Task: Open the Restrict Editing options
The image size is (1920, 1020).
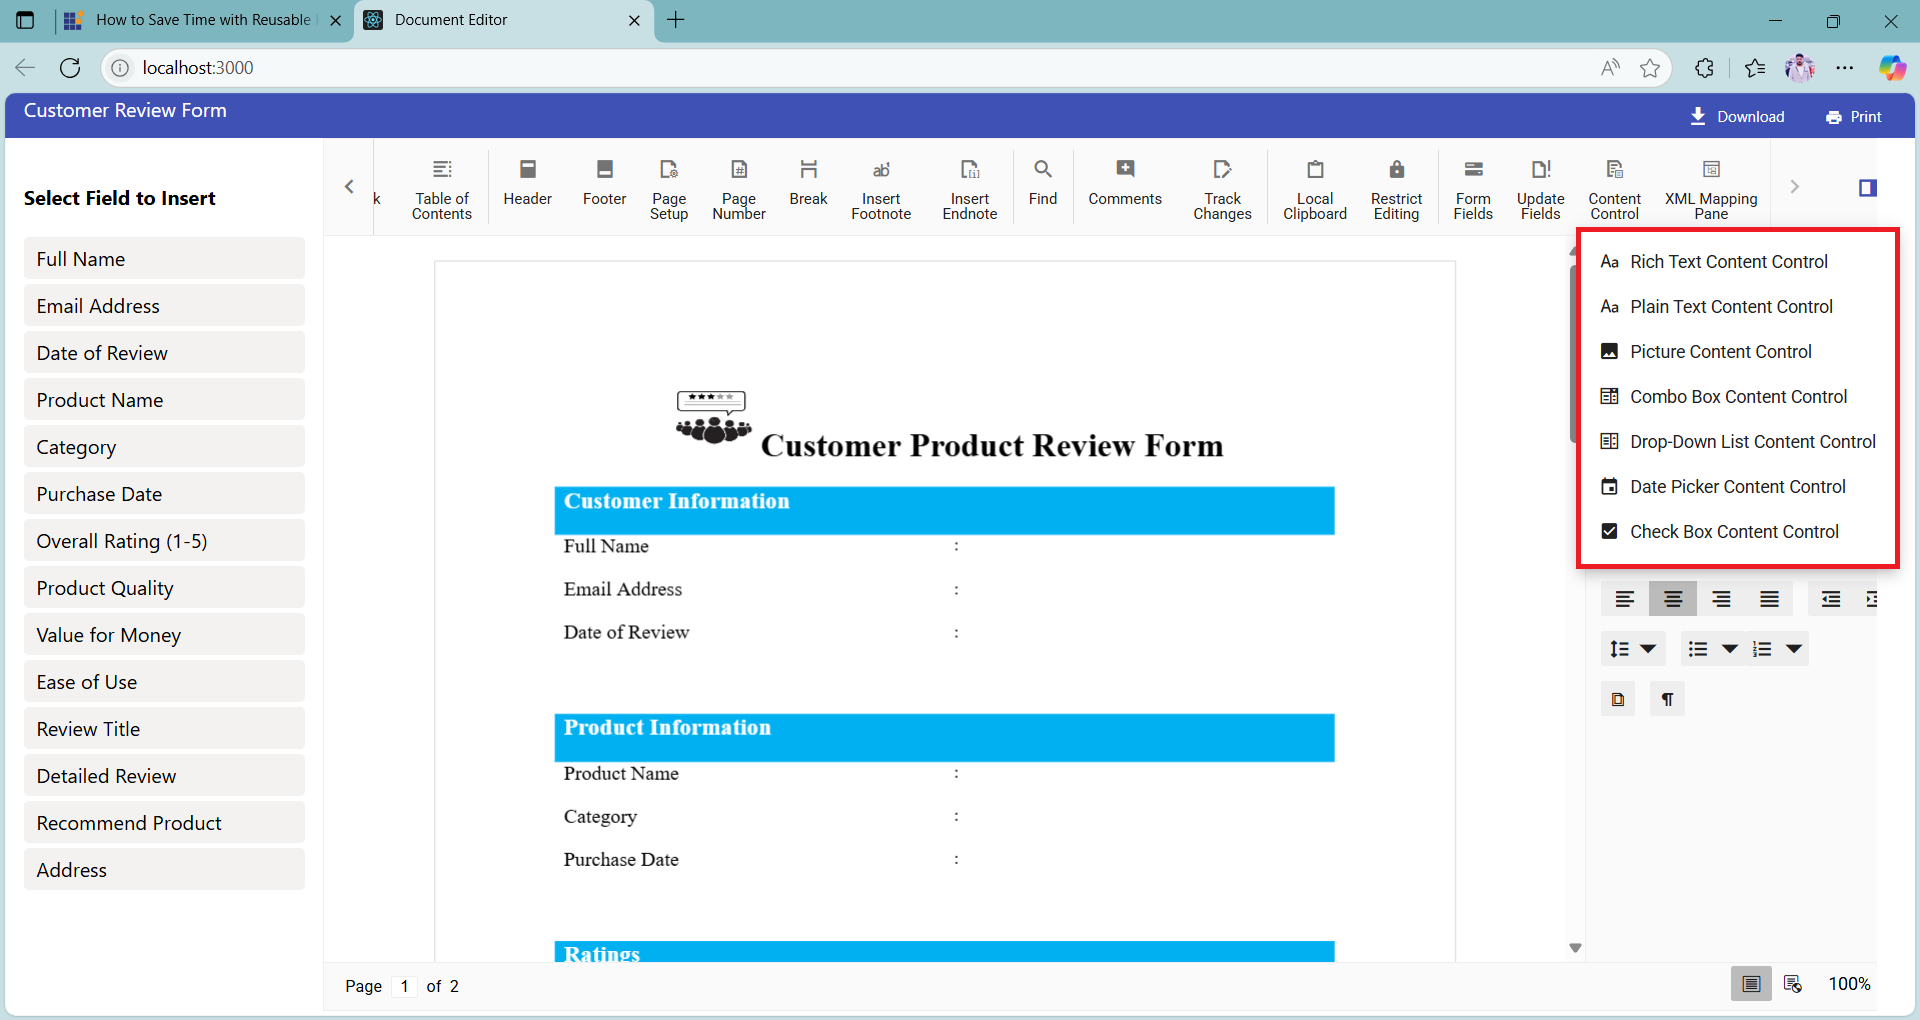Action: (1396, 188)
